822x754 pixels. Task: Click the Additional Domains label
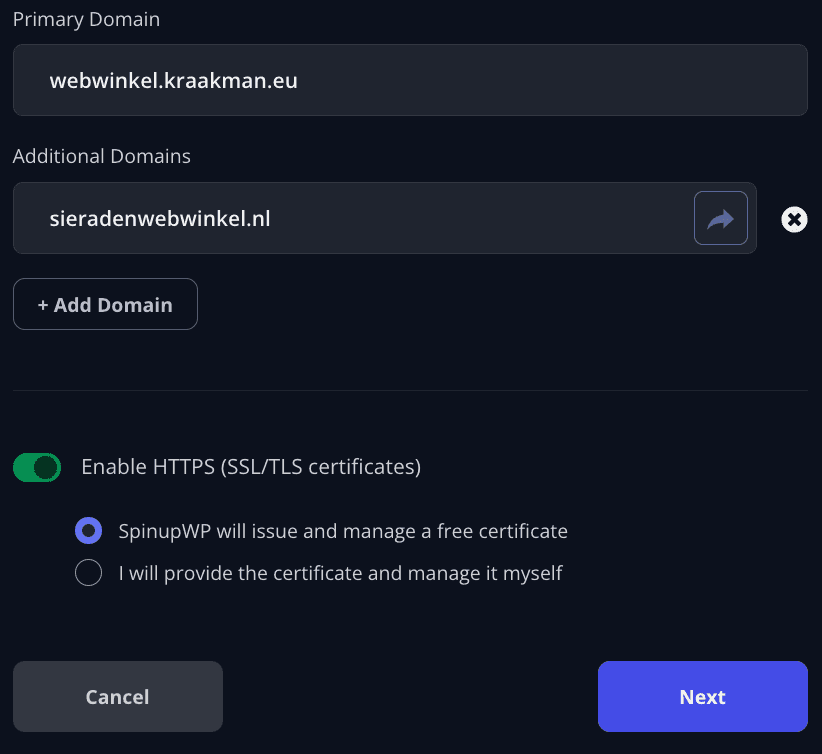click(x=102, y=156)
